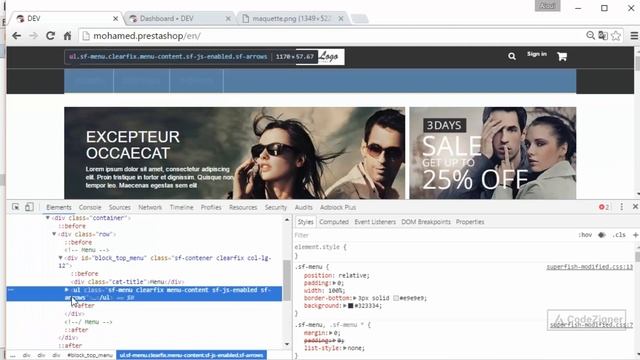
Task: Add new style rule with plus icon
Action: [636, 235]
